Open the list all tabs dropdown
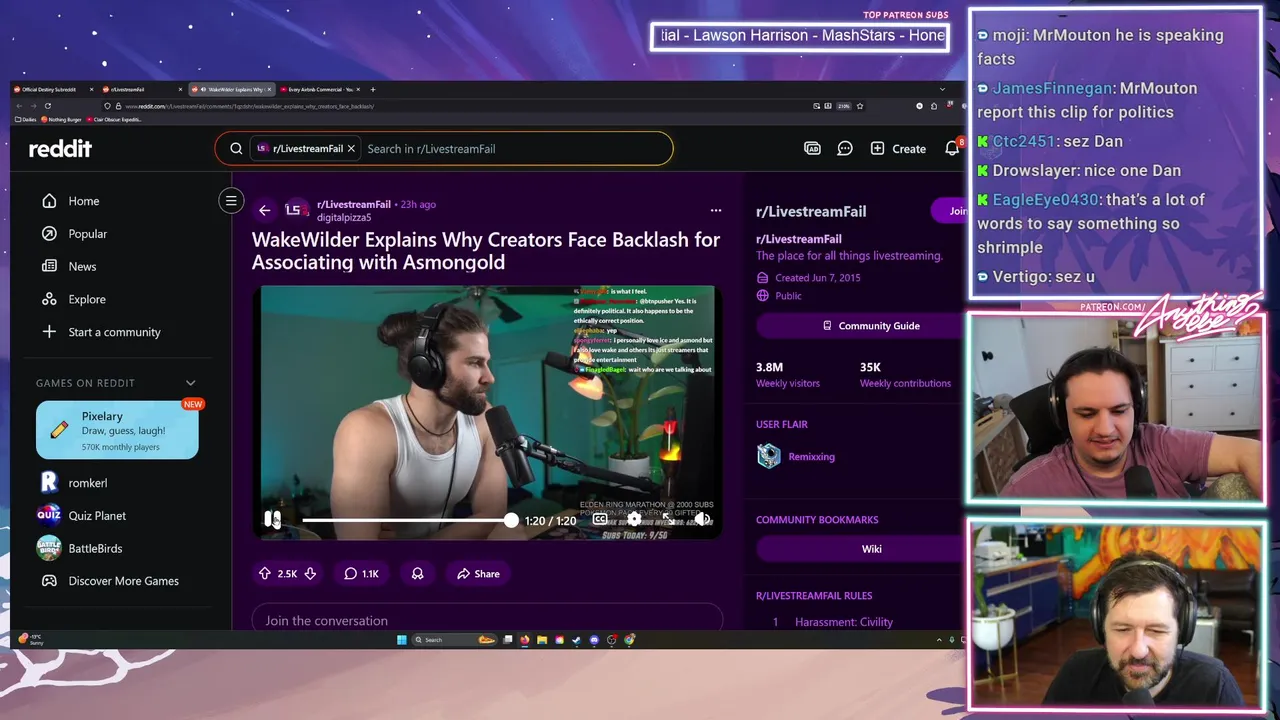 point(942,89)
